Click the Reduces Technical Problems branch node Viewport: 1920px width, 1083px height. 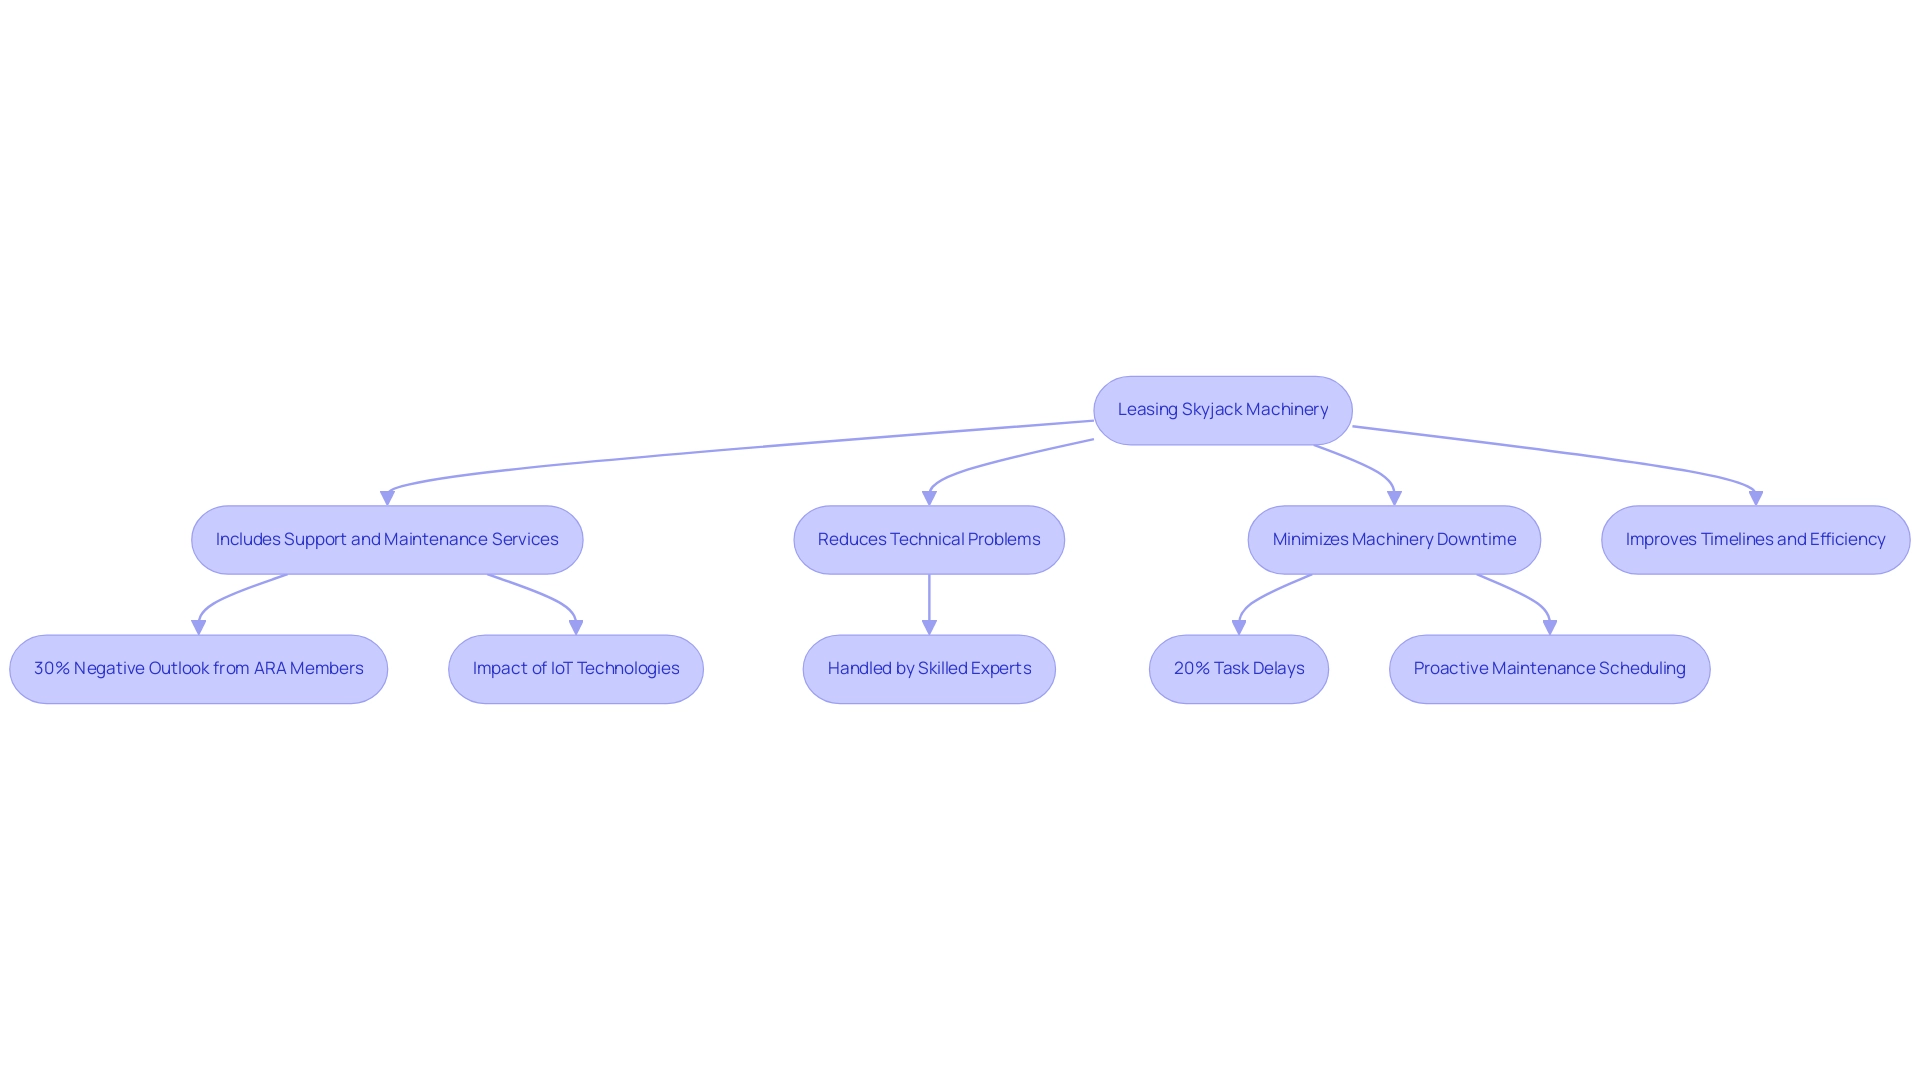[928, 537]
